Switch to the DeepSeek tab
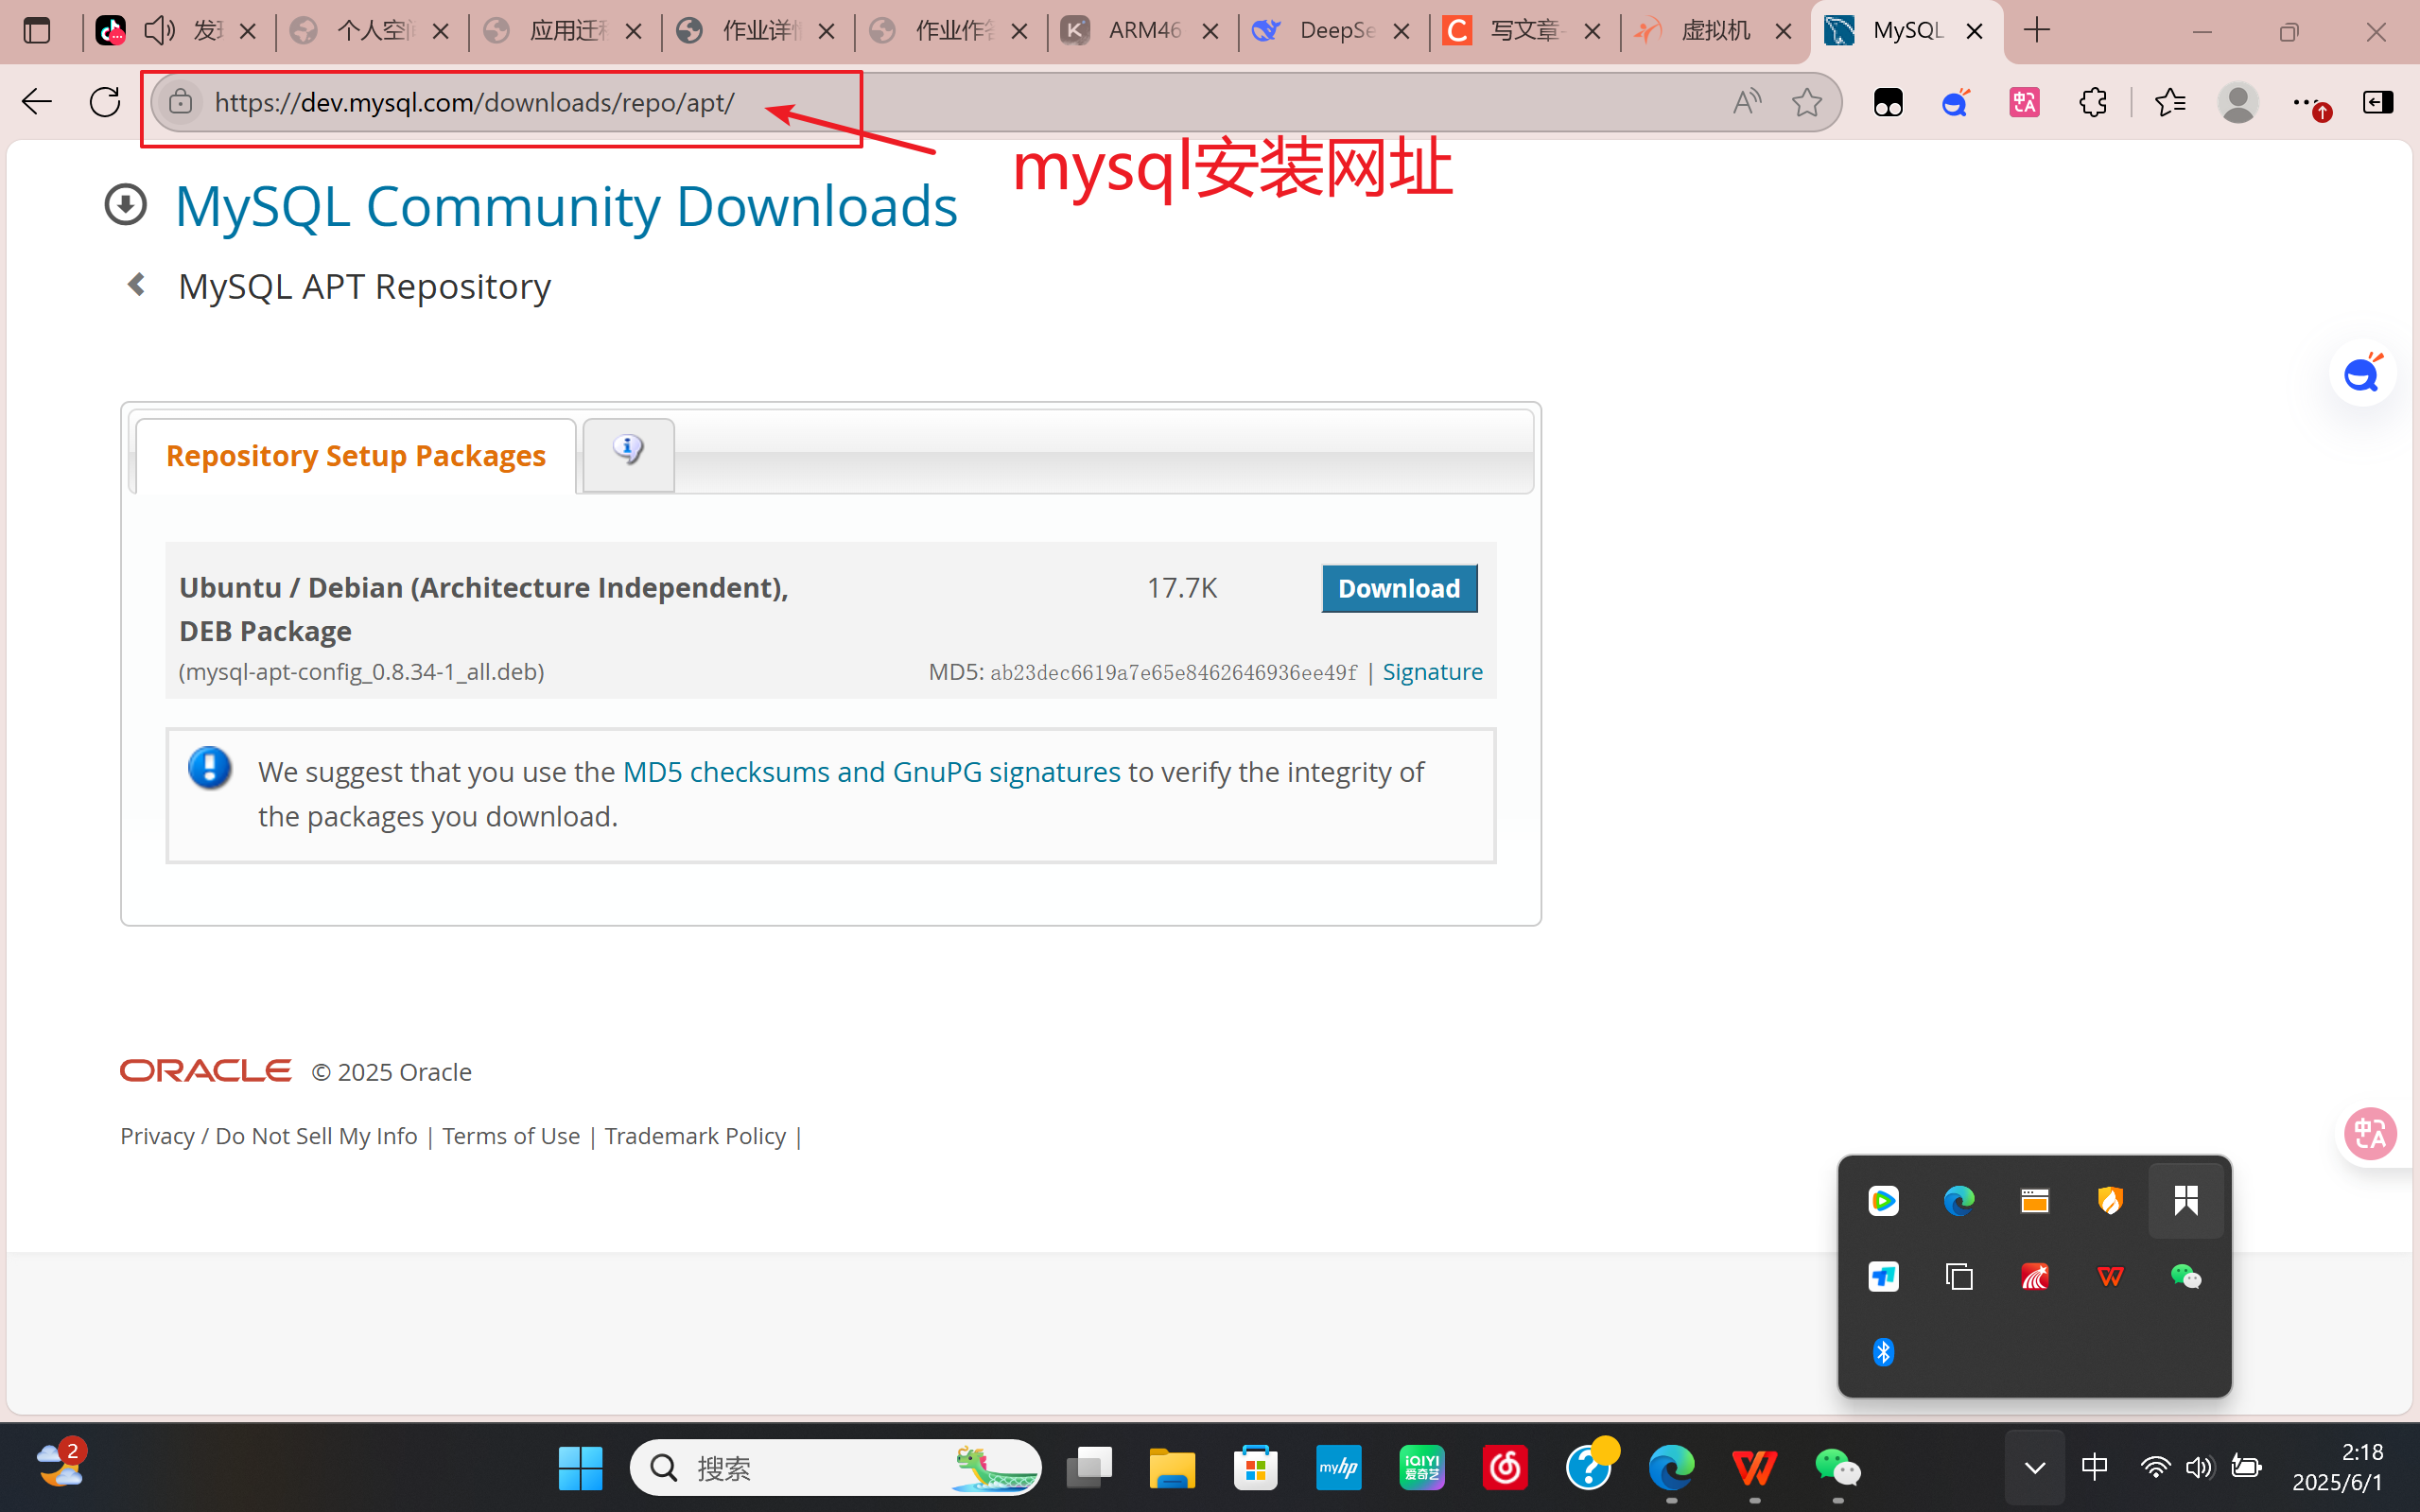Viewport: 2420px width, 1512px height. click(1334, 31)
